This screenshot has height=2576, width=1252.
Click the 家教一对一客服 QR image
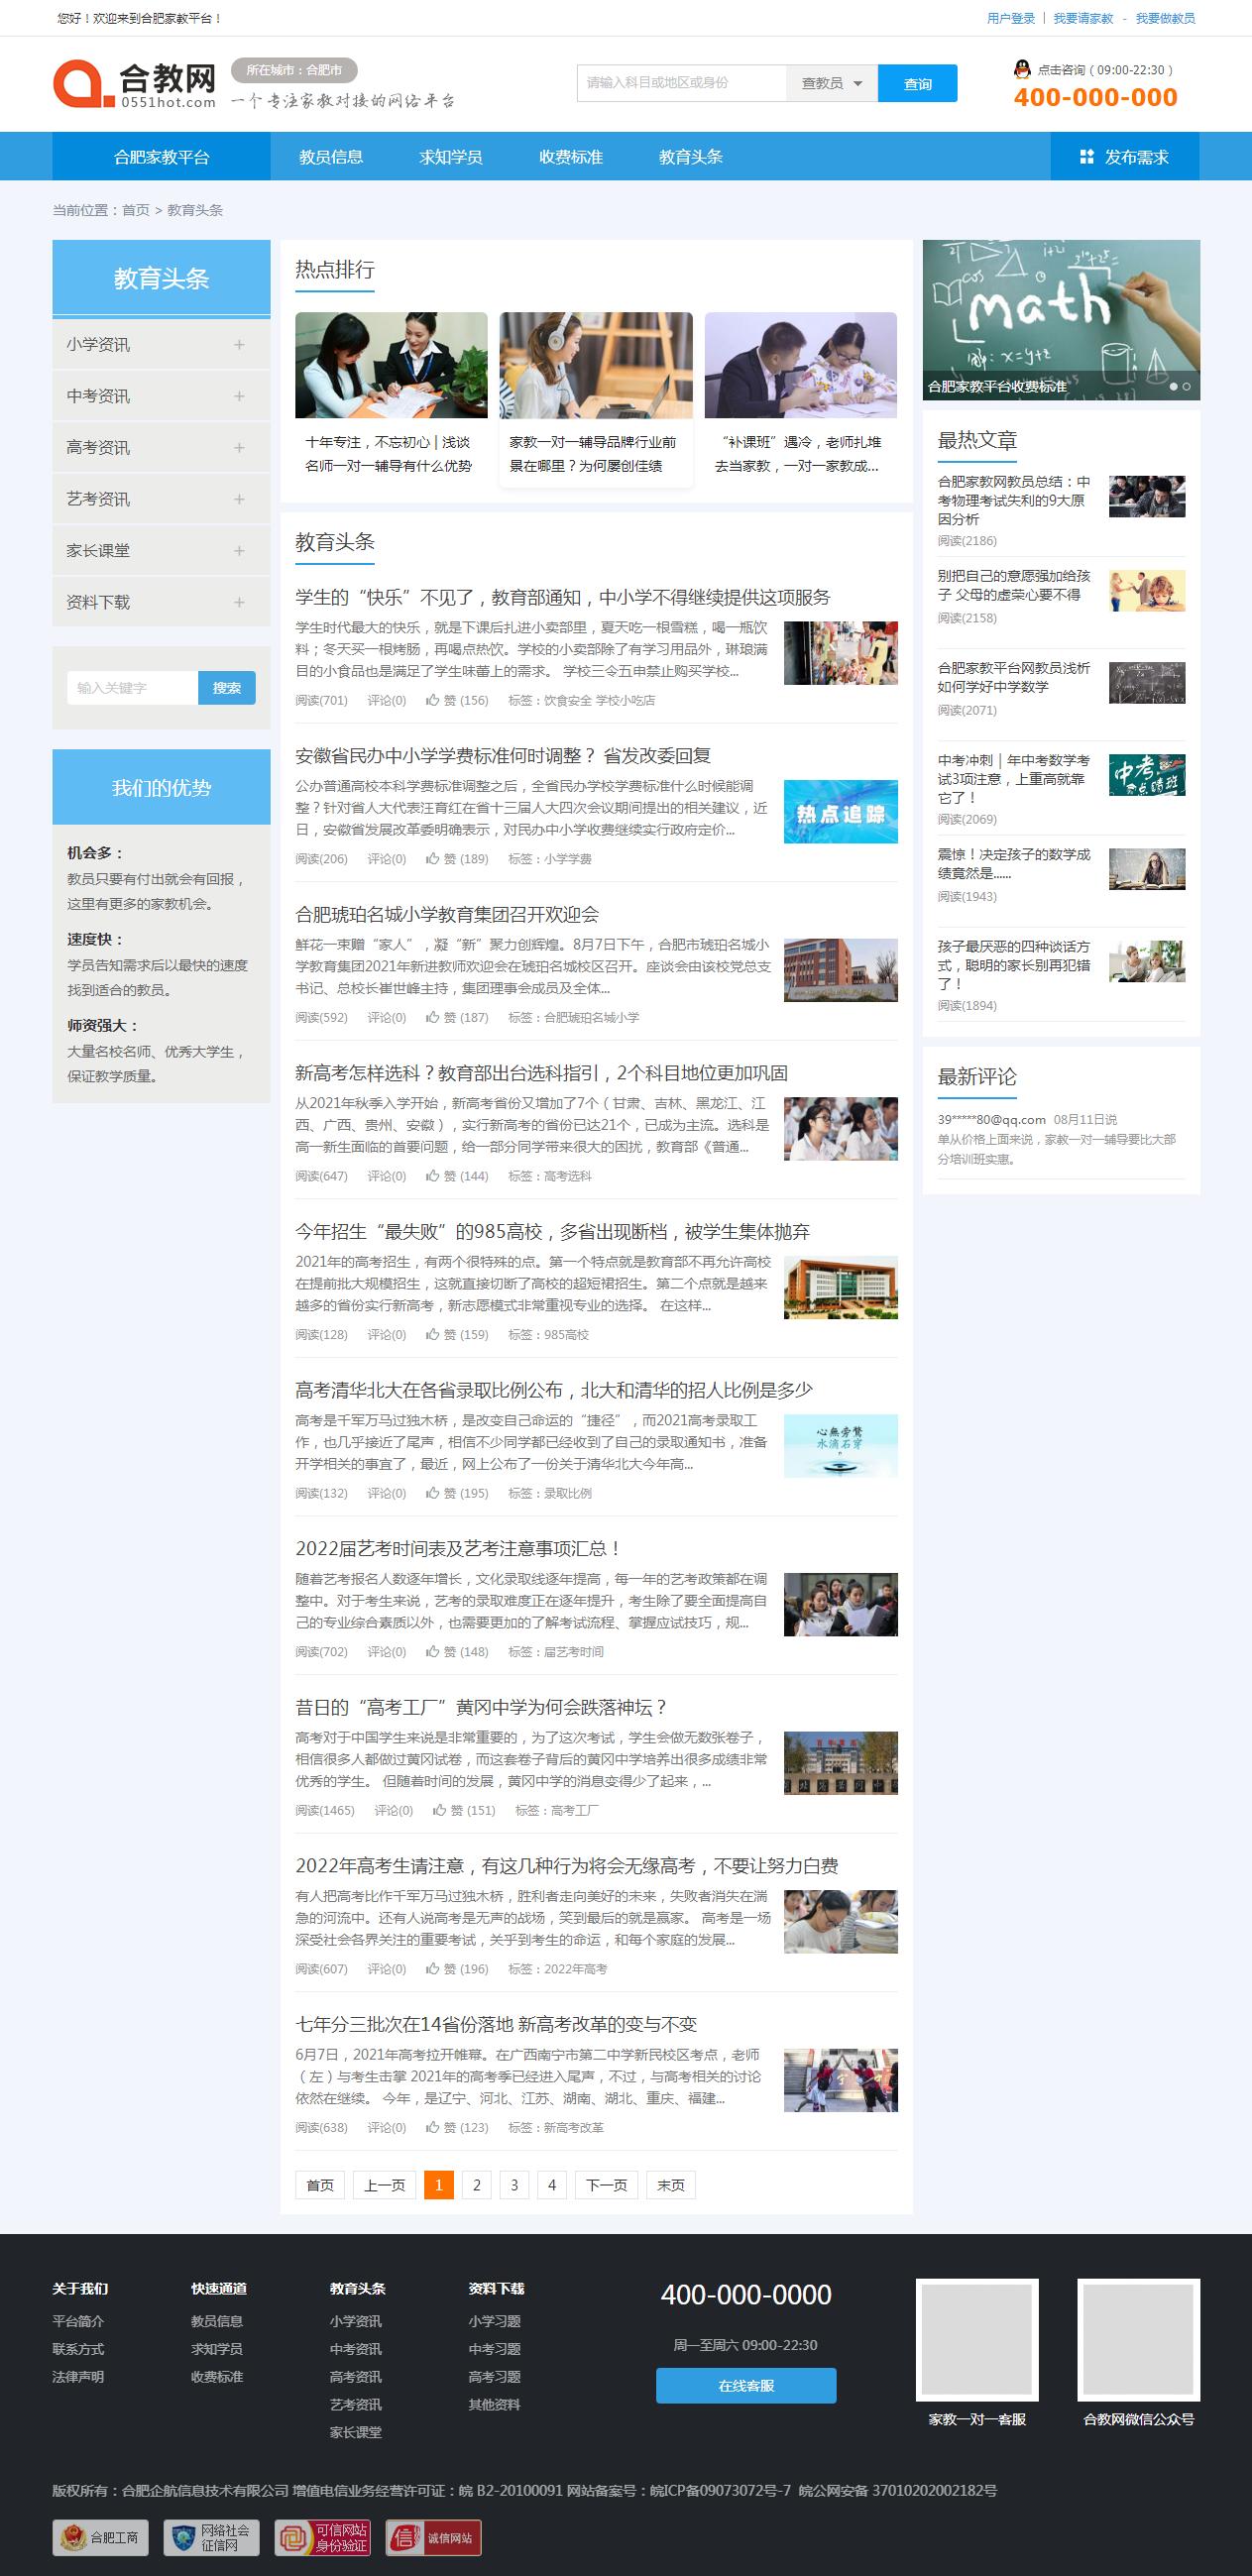pyautogui.click(x=977, y=2340)
